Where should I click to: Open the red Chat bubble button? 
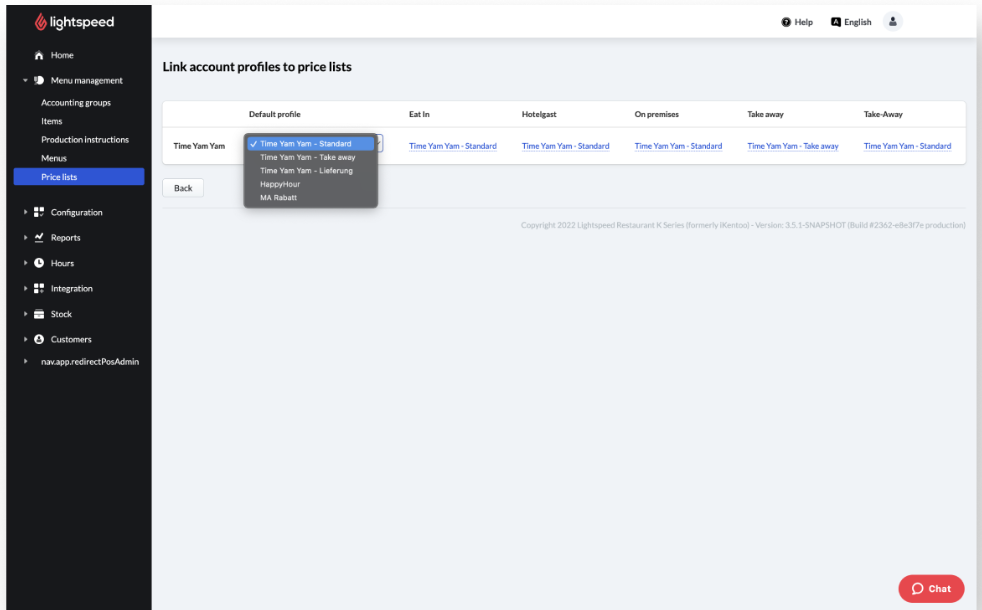tap(931, 588)
